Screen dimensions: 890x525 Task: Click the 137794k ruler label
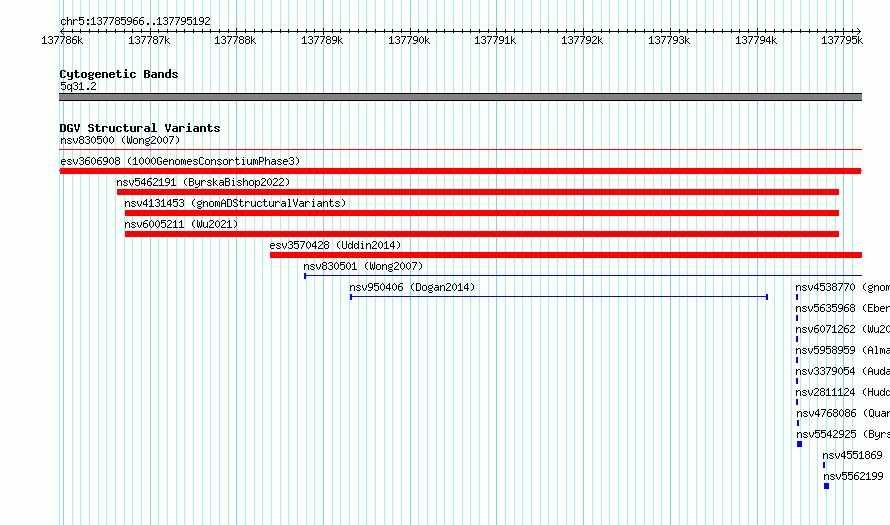(755, 40)
